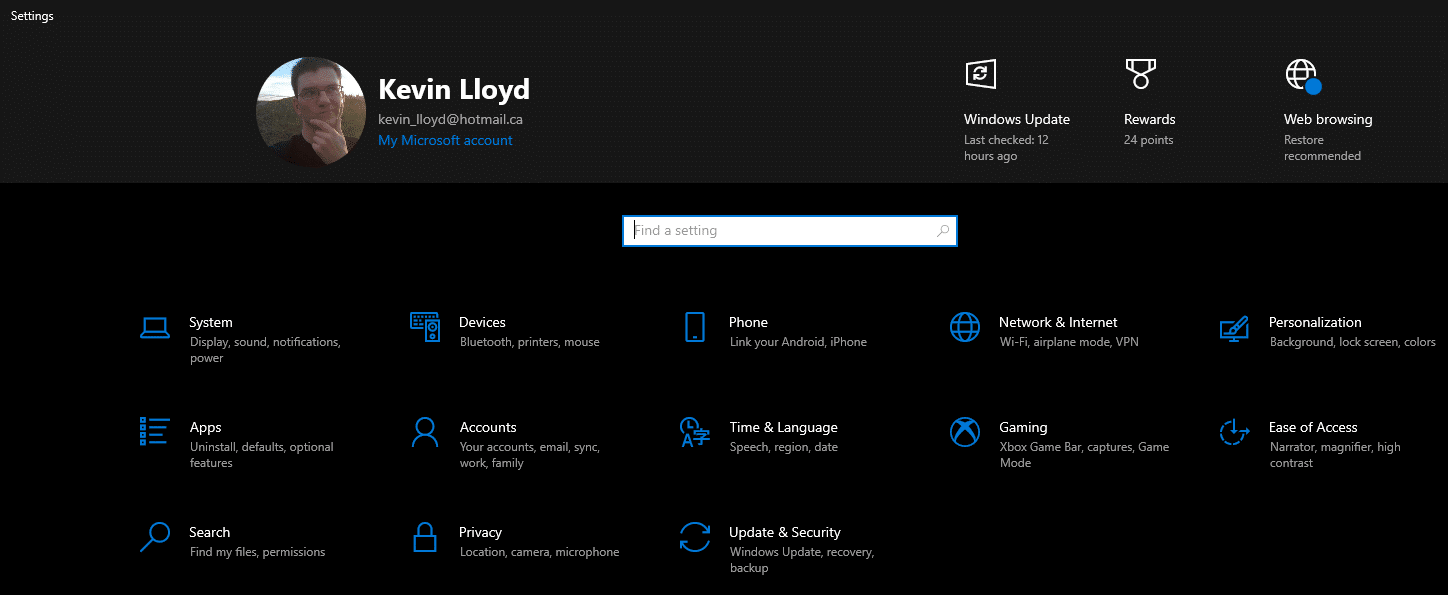The height and width of the screenshot is (595, 1448).
Task: Click 'Display, sound, notifications, power' description
Action: pos(265,350)
